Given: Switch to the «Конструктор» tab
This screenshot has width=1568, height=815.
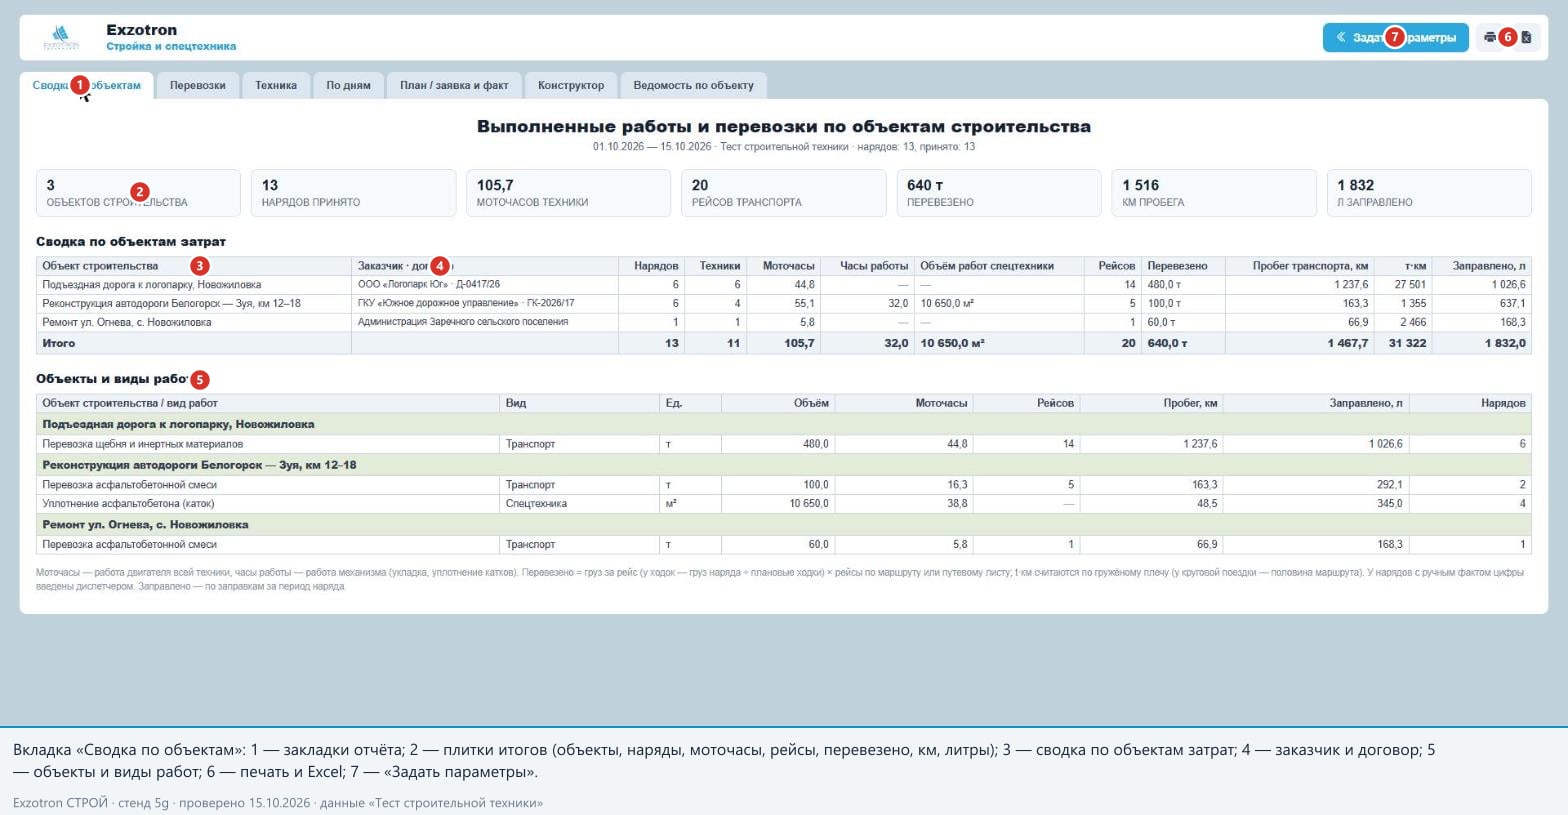Looking at the screenshot, I should [x=571, y=86].
